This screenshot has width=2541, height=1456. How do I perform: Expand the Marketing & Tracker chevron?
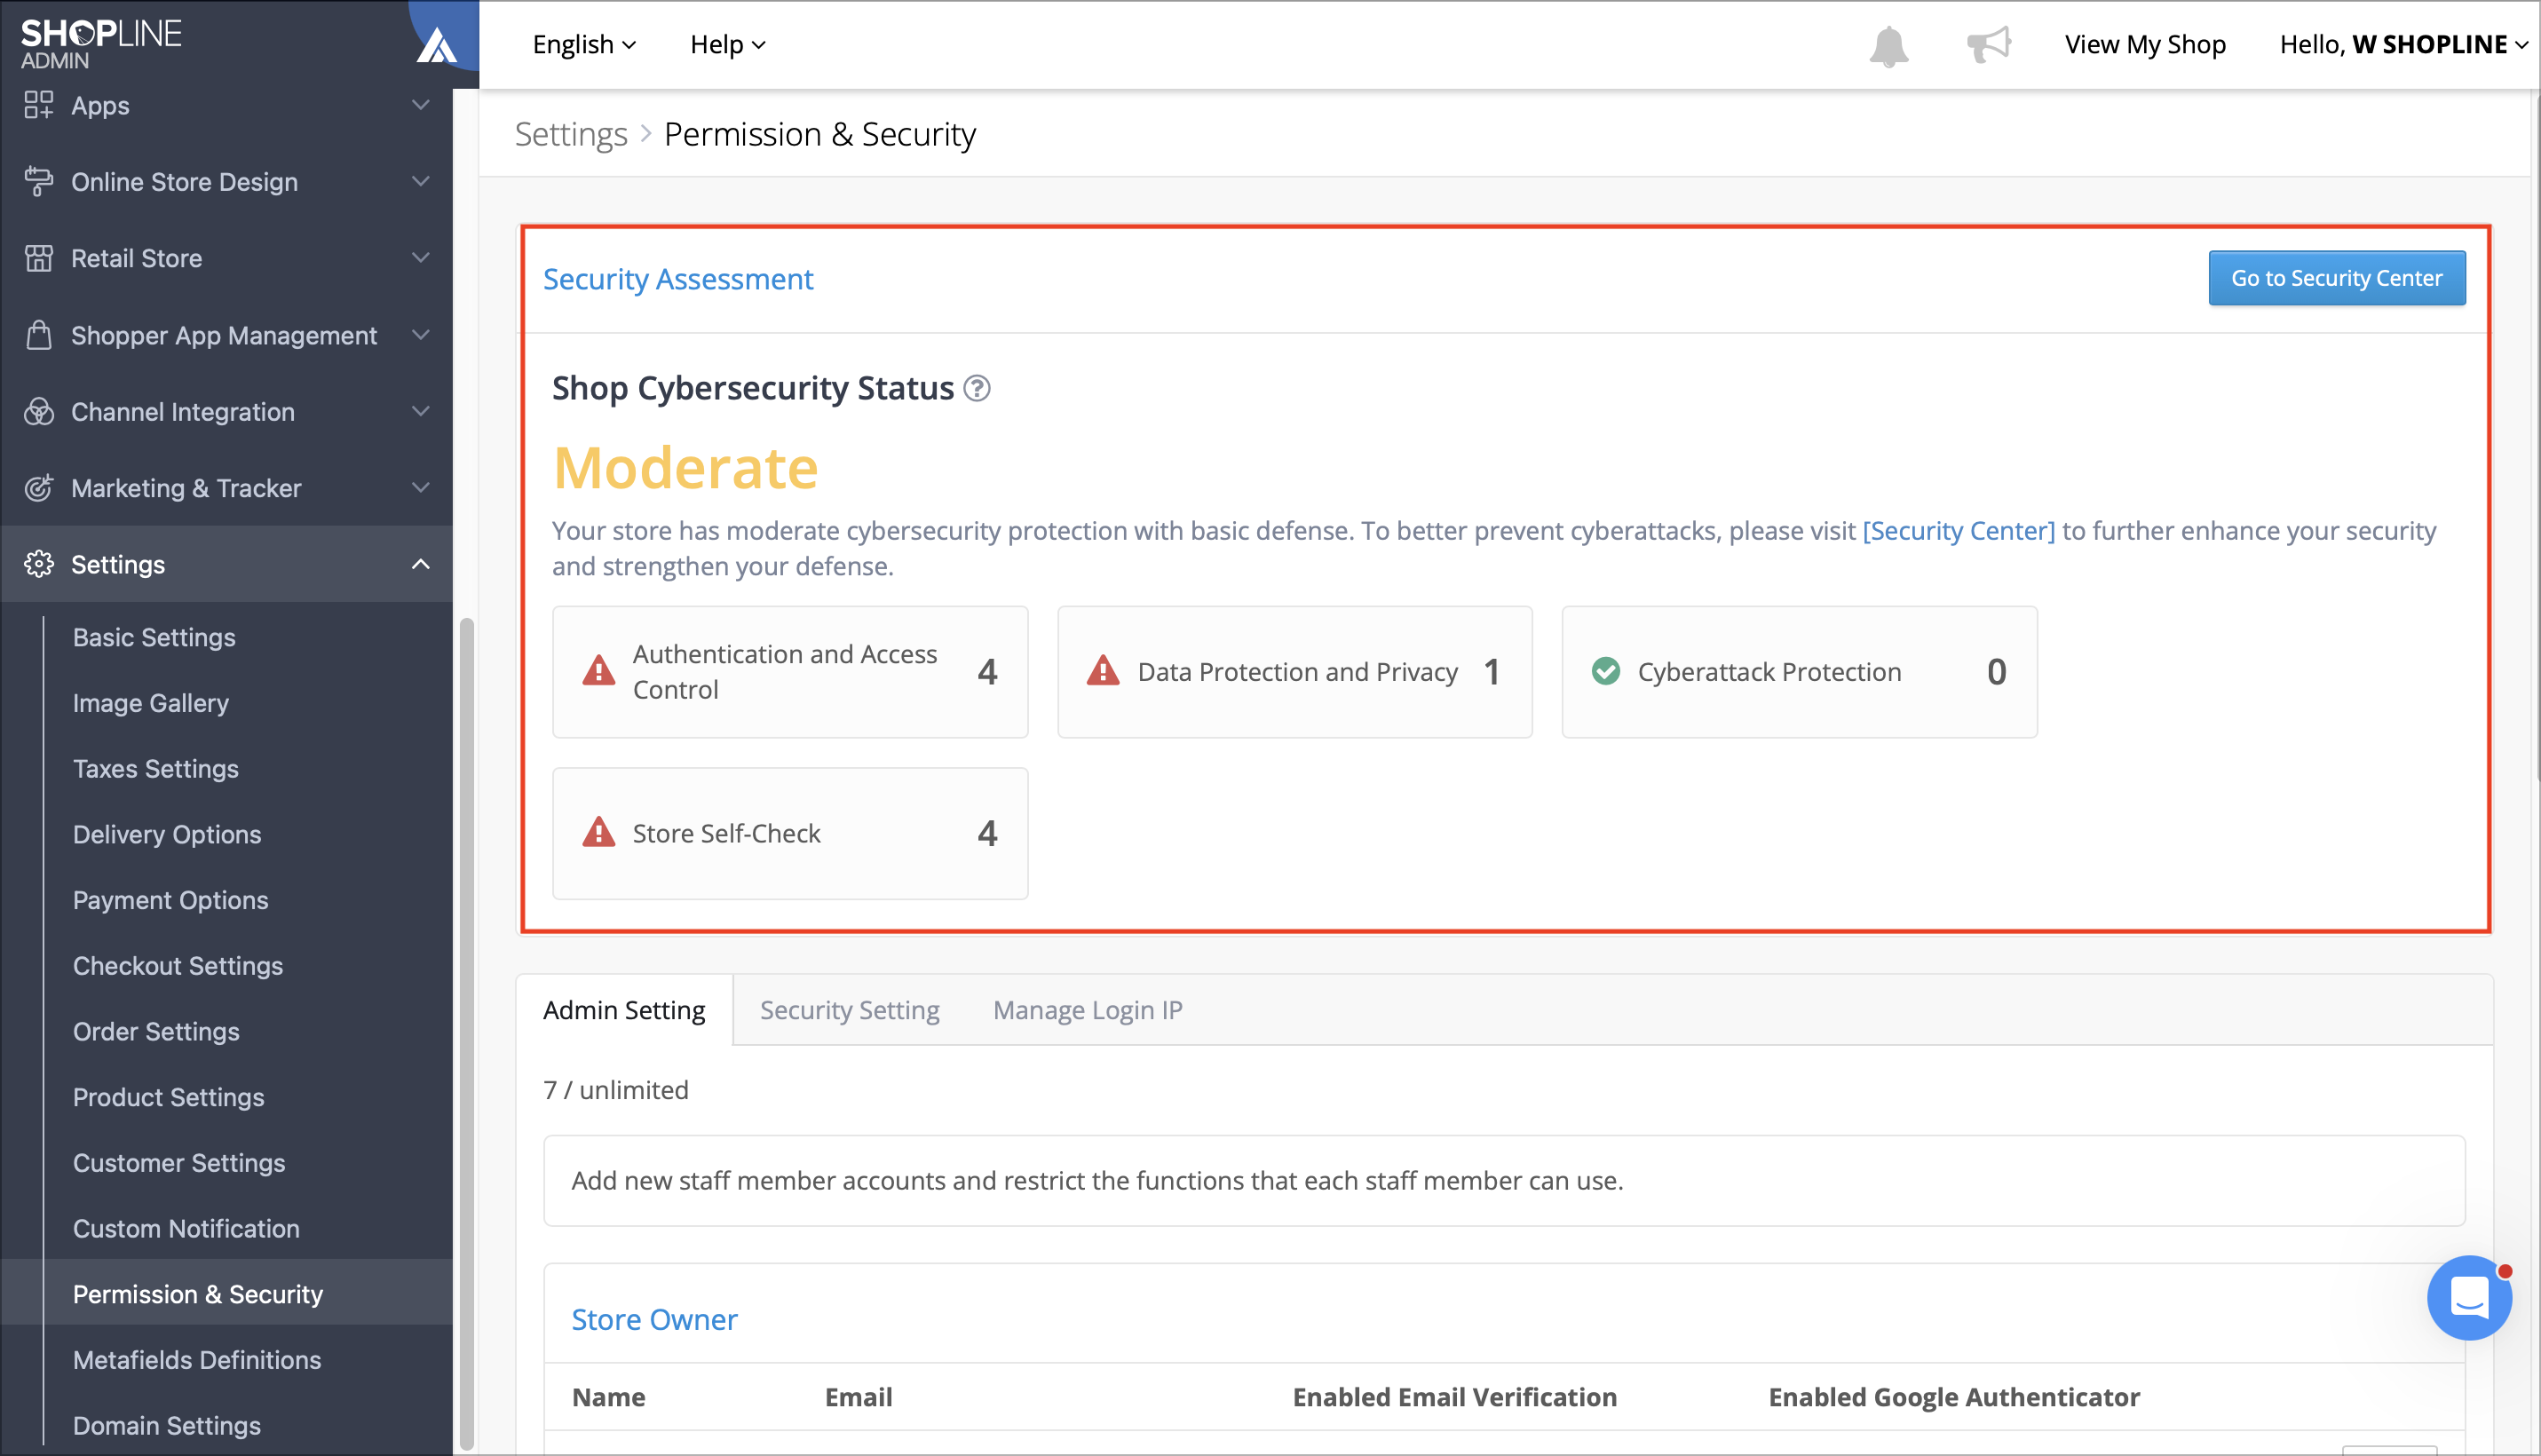[x=421, y=488]
